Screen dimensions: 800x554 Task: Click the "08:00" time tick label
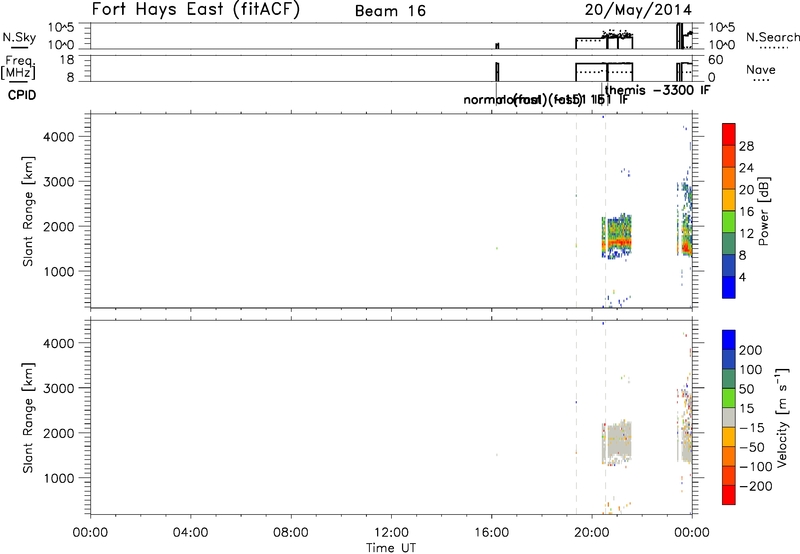coord(291,533)
